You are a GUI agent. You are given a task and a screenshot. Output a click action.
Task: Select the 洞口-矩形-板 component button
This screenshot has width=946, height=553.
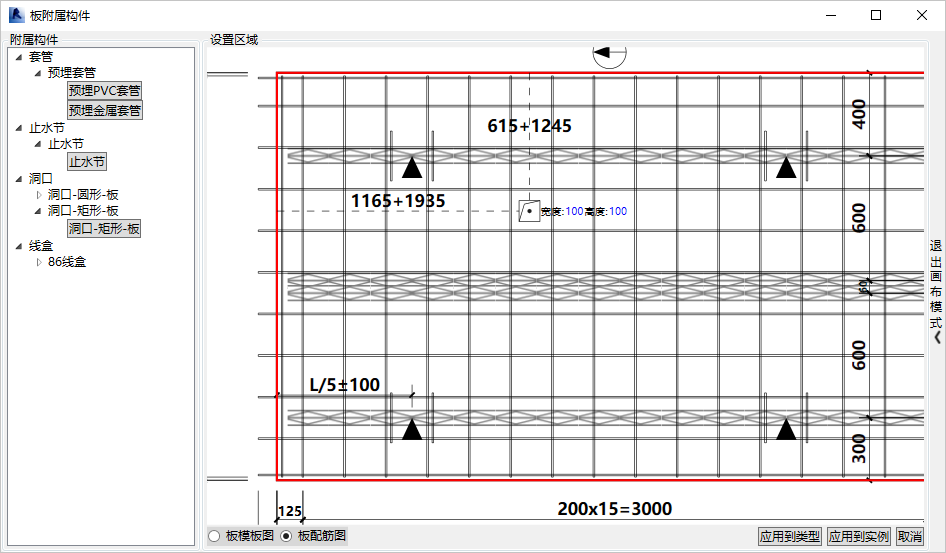[x=104, y=229]
